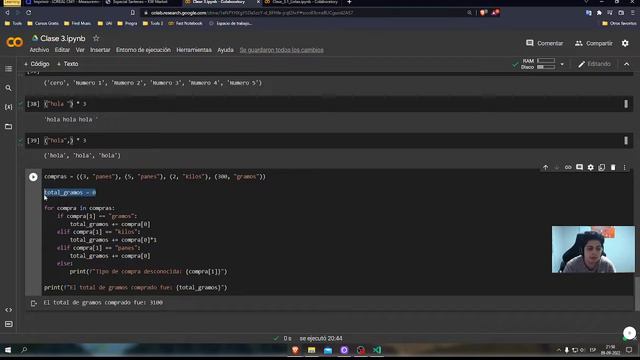640x360 pixels.
Task: Open the Entorno de ejecución menu
Action: tap(143, 50)
